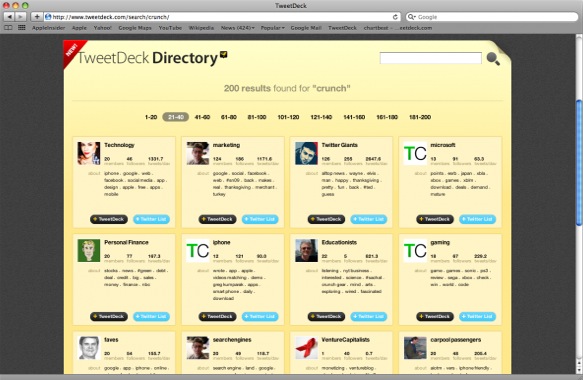
Task: Click the browser vertical scrollbar thumb
Action: click(579, 162)
